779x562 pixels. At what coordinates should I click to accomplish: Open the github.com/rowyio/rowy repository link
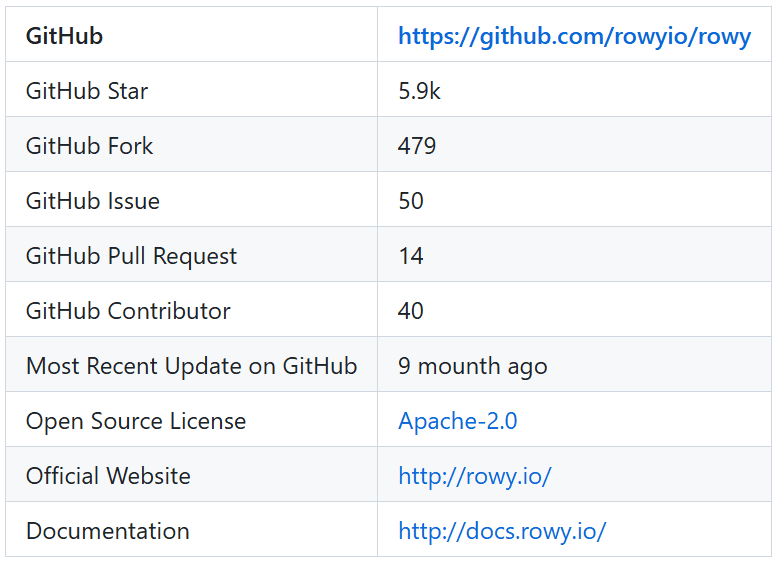coord(574,36)
